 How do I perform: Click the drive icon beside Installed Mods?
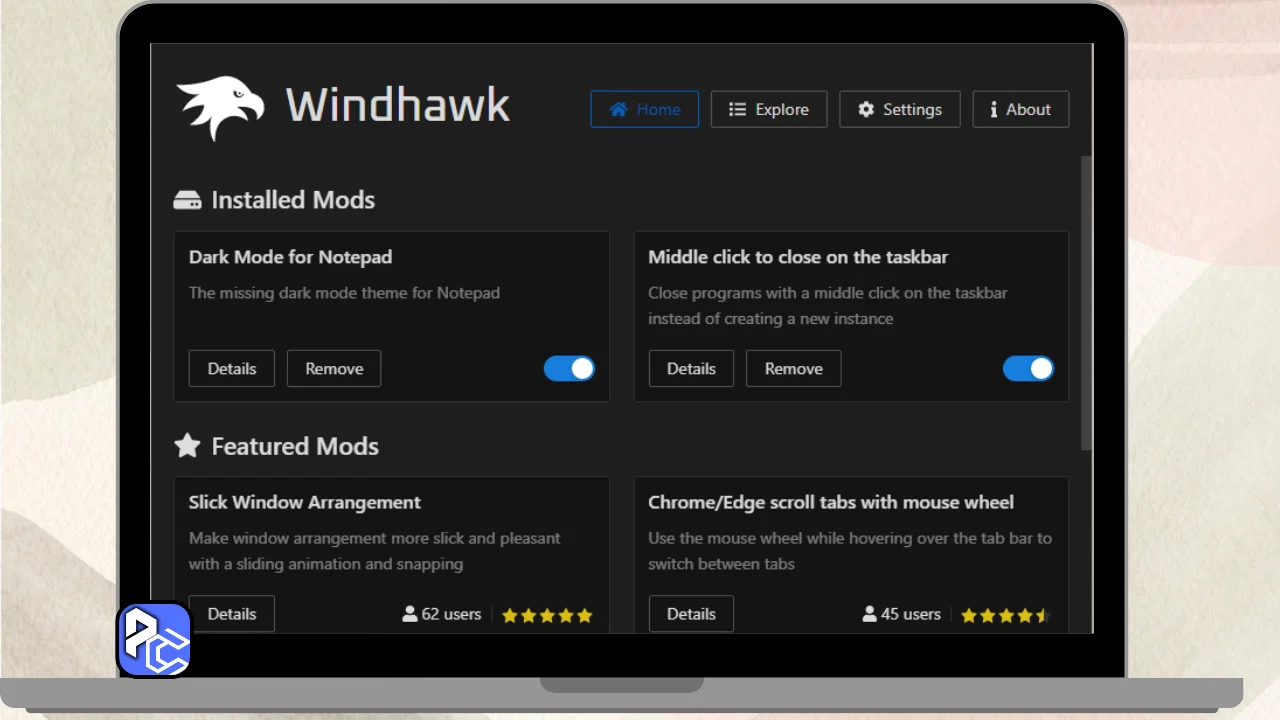pos(187,200)
